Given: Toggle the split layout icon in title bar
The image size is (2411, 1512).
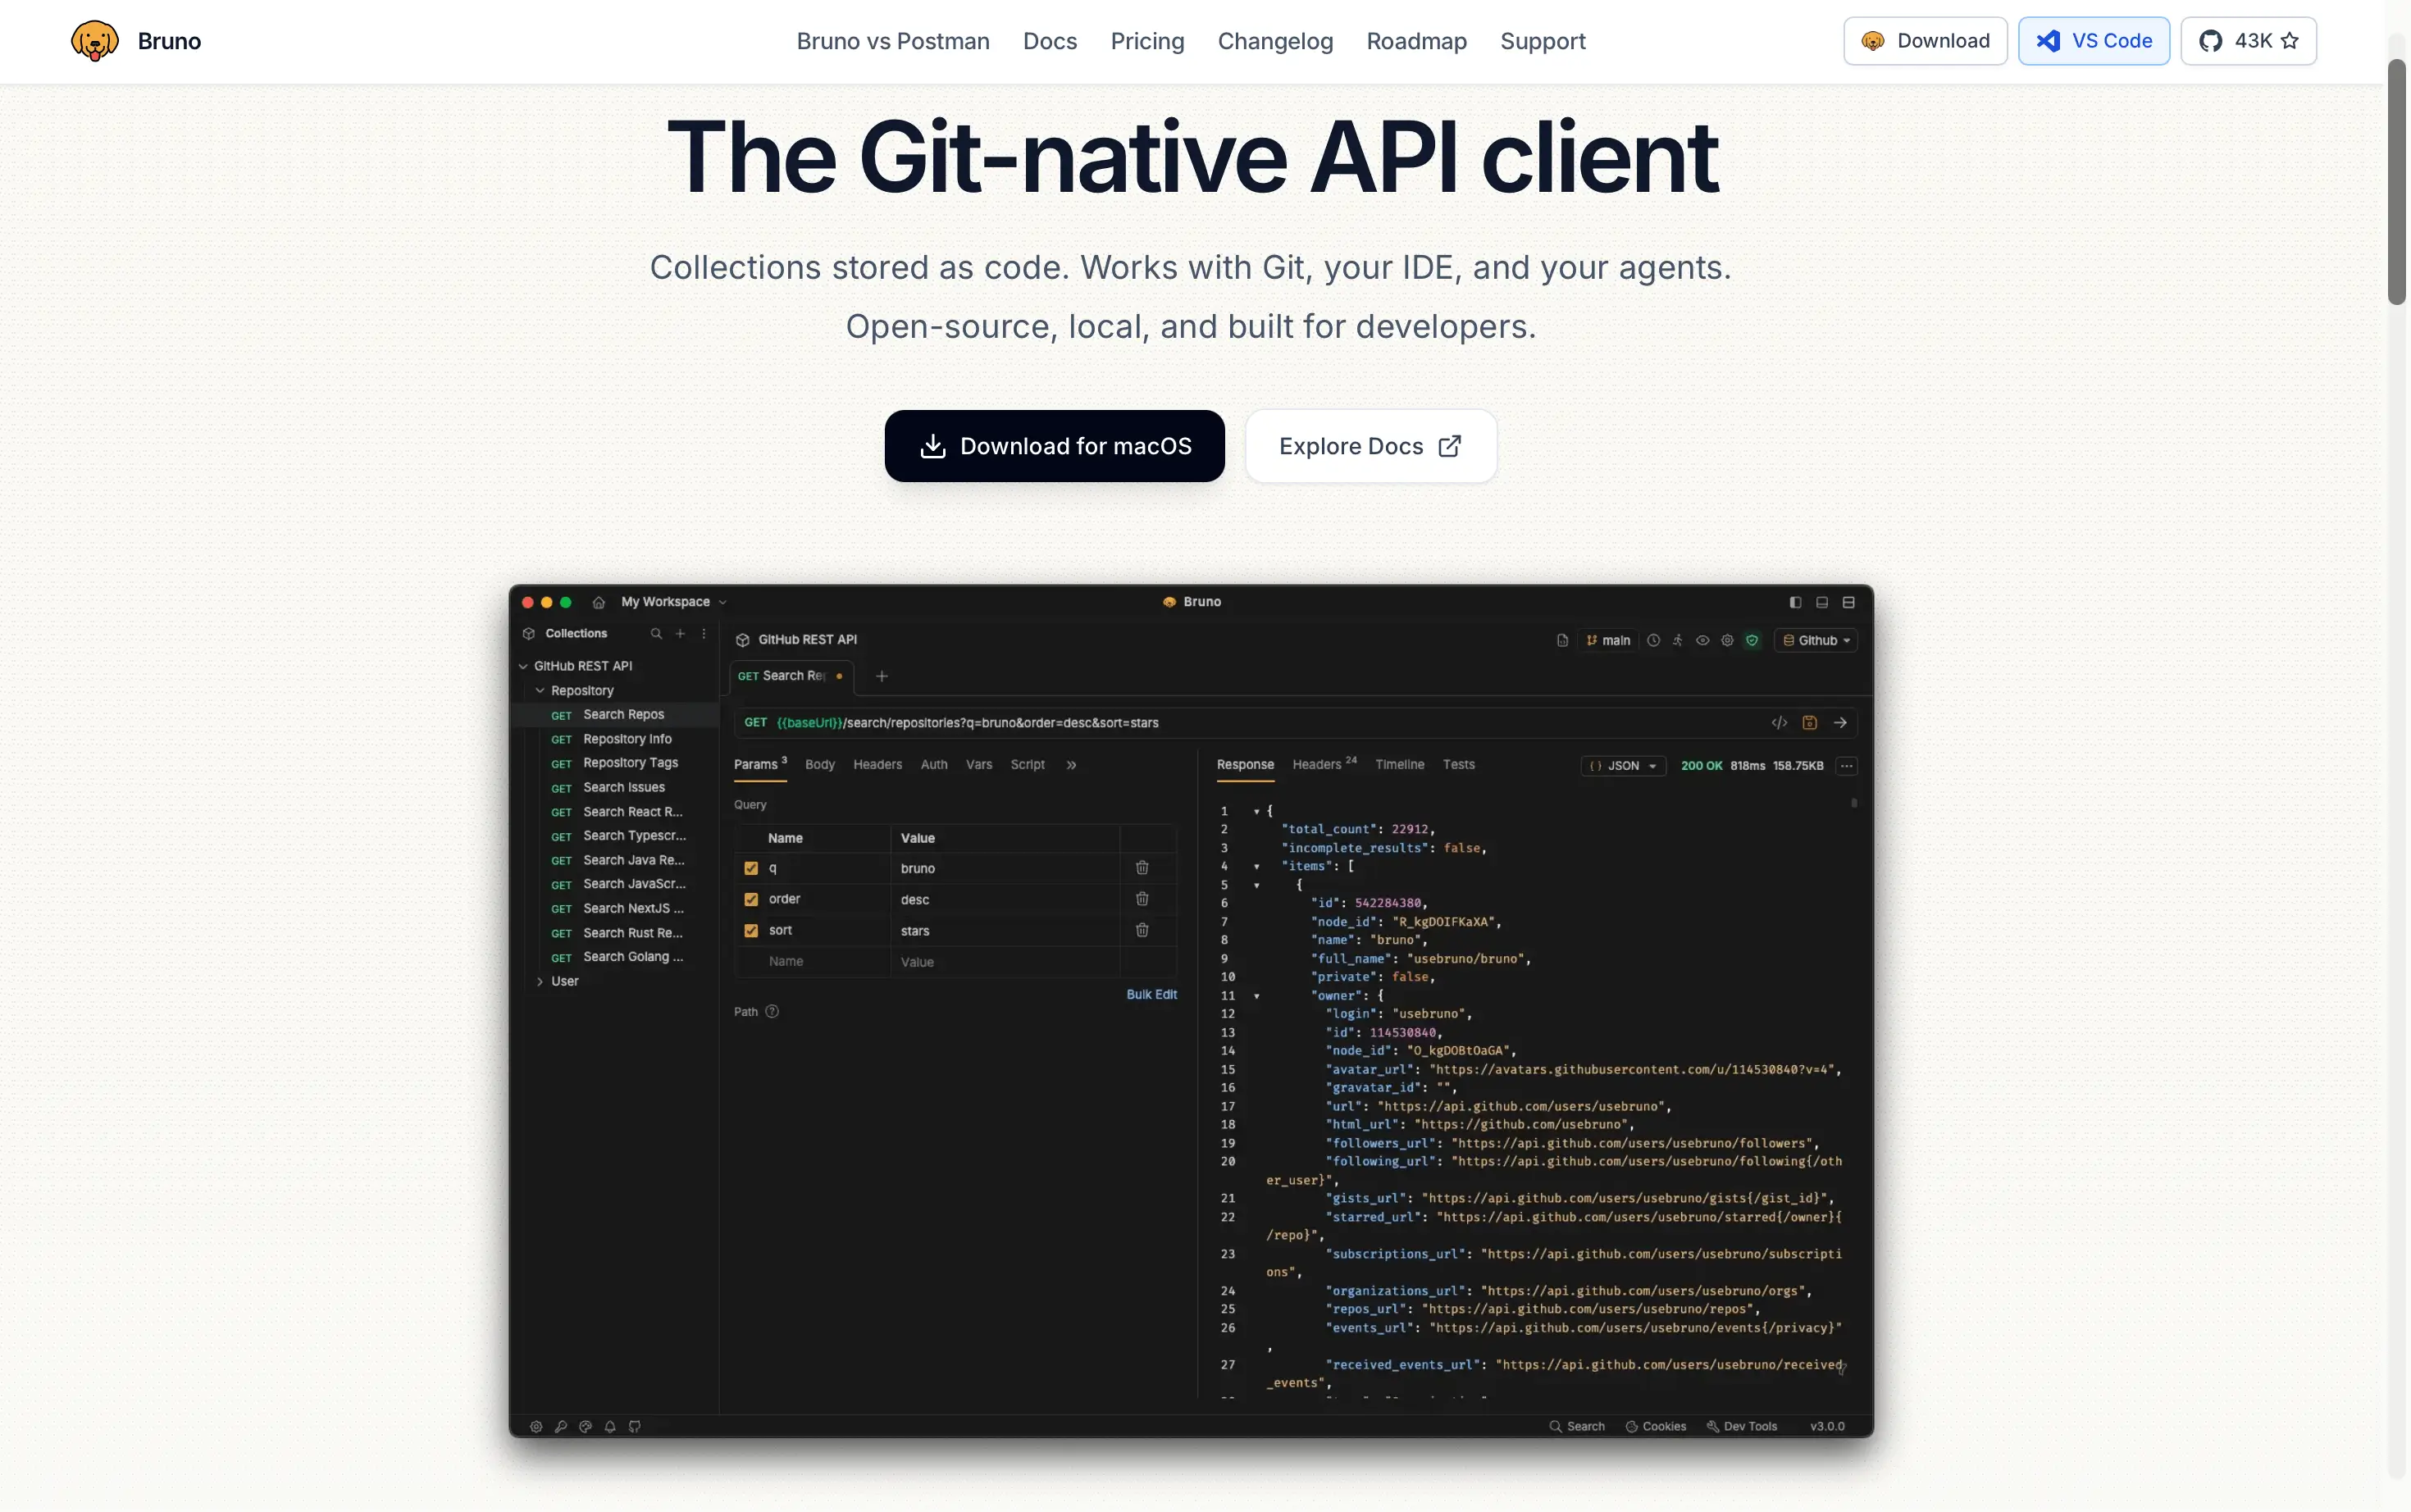Looking at the screenshot, I should pyautogui.click(x=1849, y=603).
